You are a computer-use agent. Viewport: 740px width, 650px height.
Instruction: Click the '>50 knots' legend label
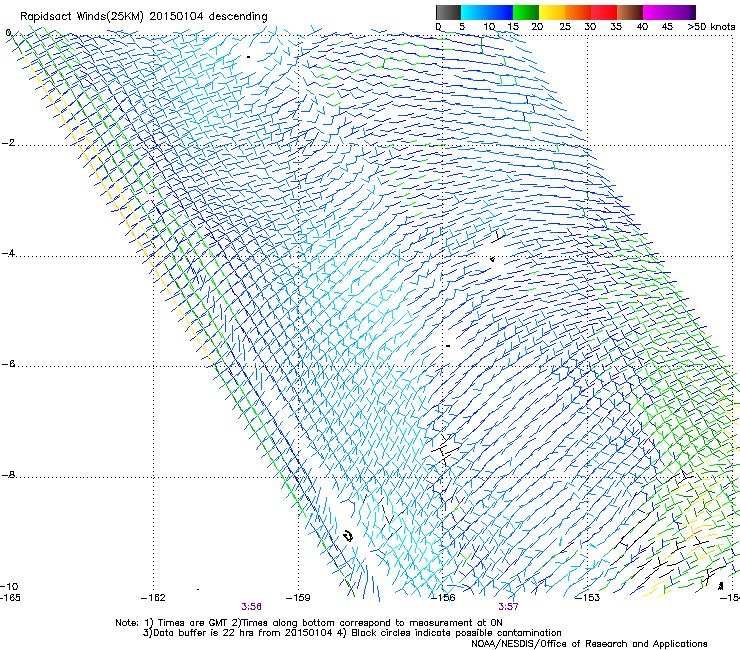point(711,27)
